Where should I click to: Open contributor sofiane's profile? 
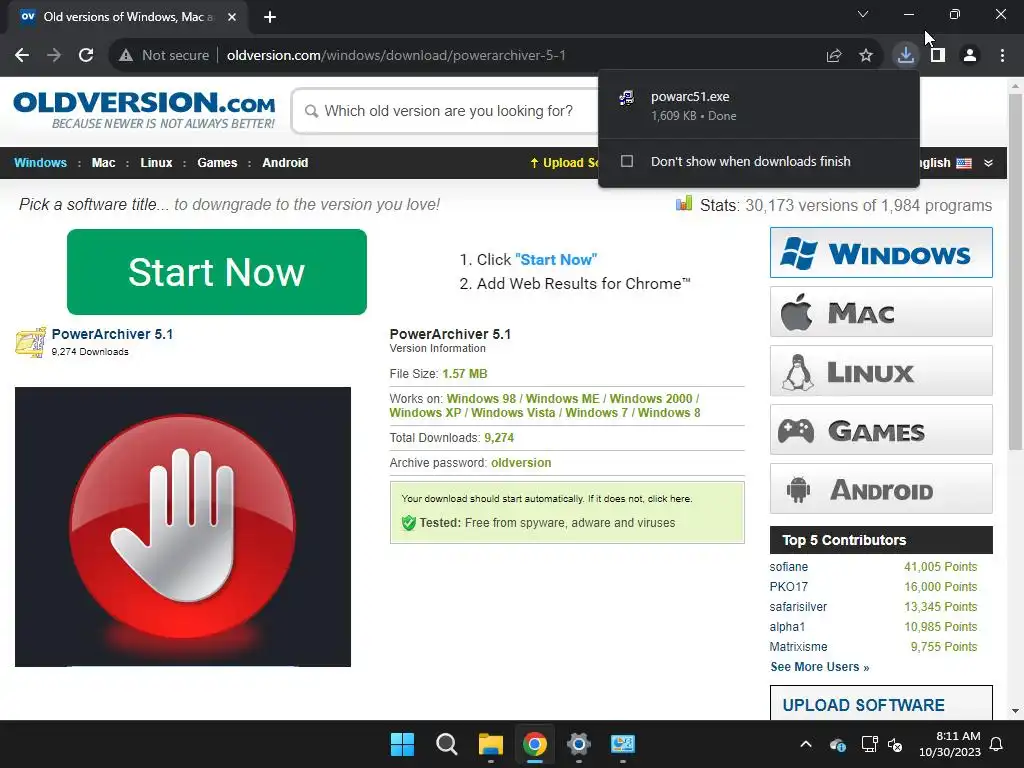[788, 567]
